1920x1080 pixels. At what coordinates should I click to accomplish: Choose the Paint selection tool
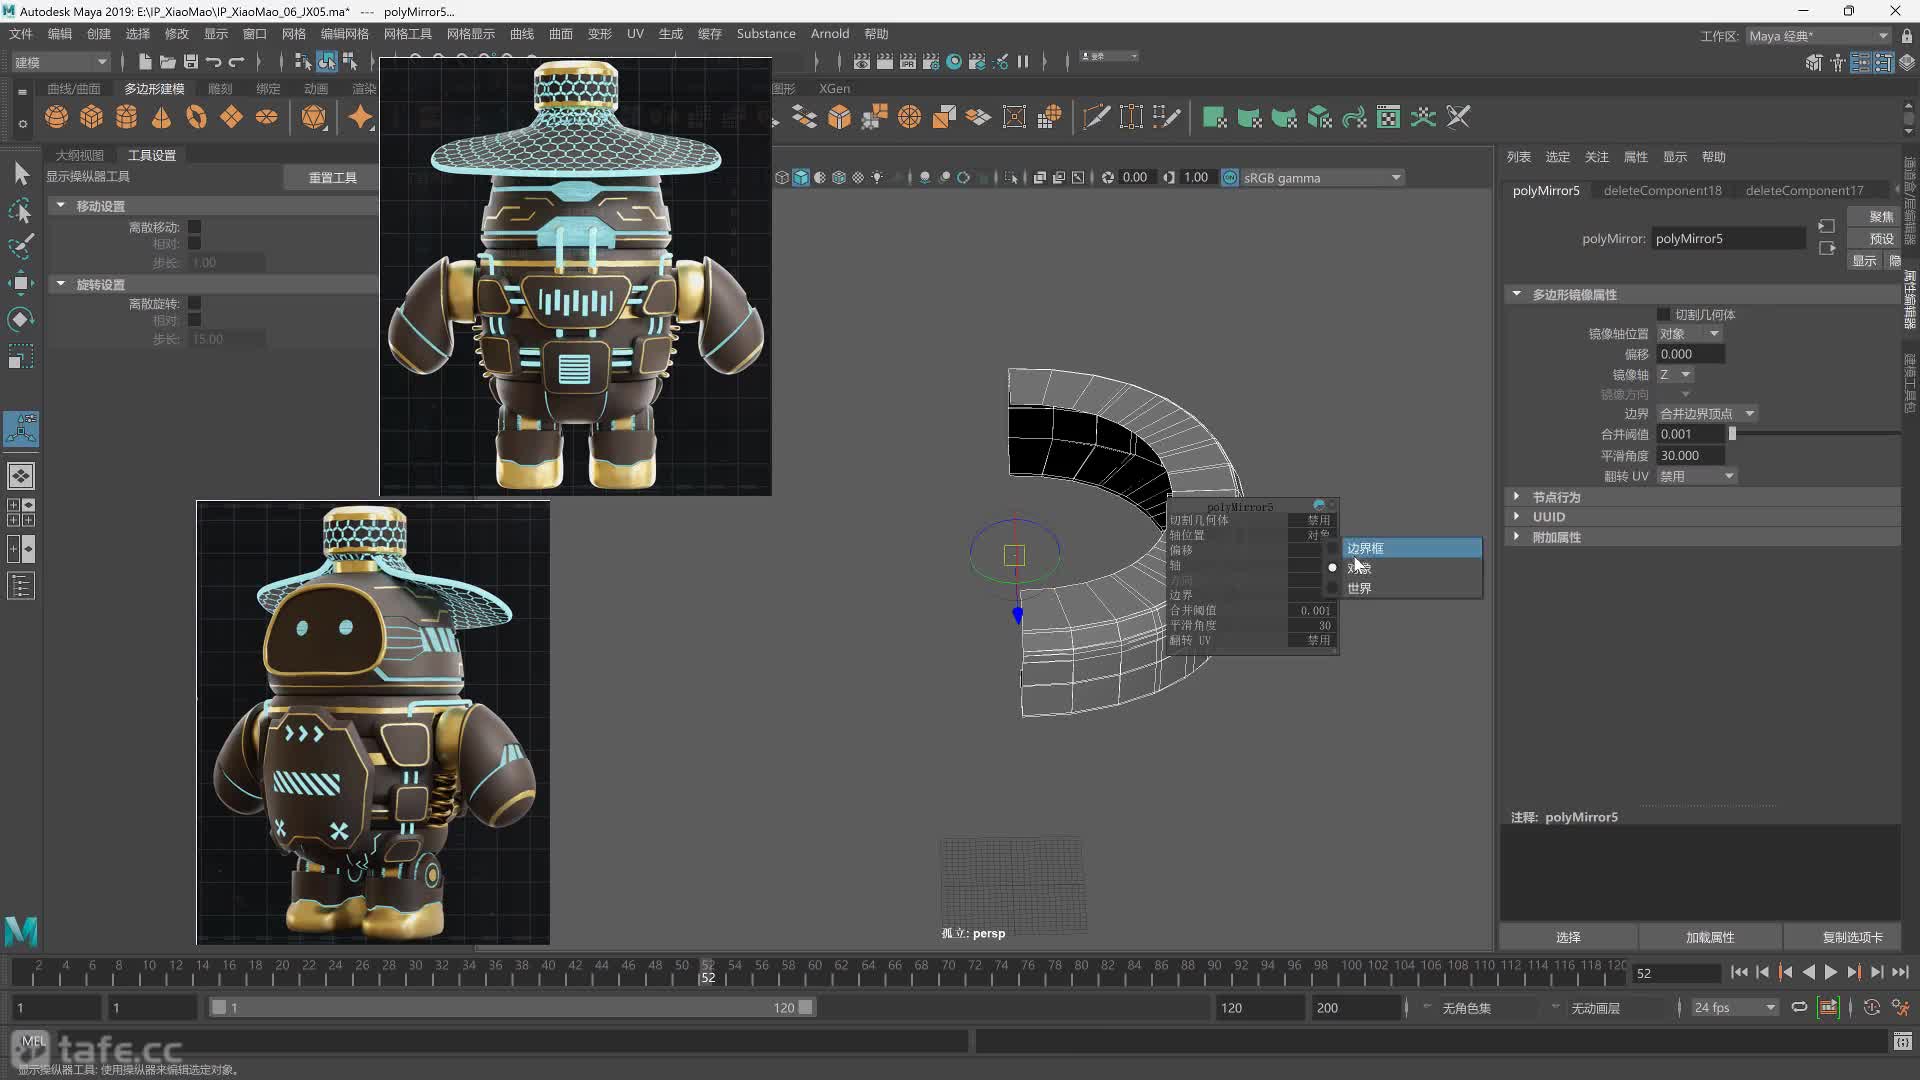point(21,246)
